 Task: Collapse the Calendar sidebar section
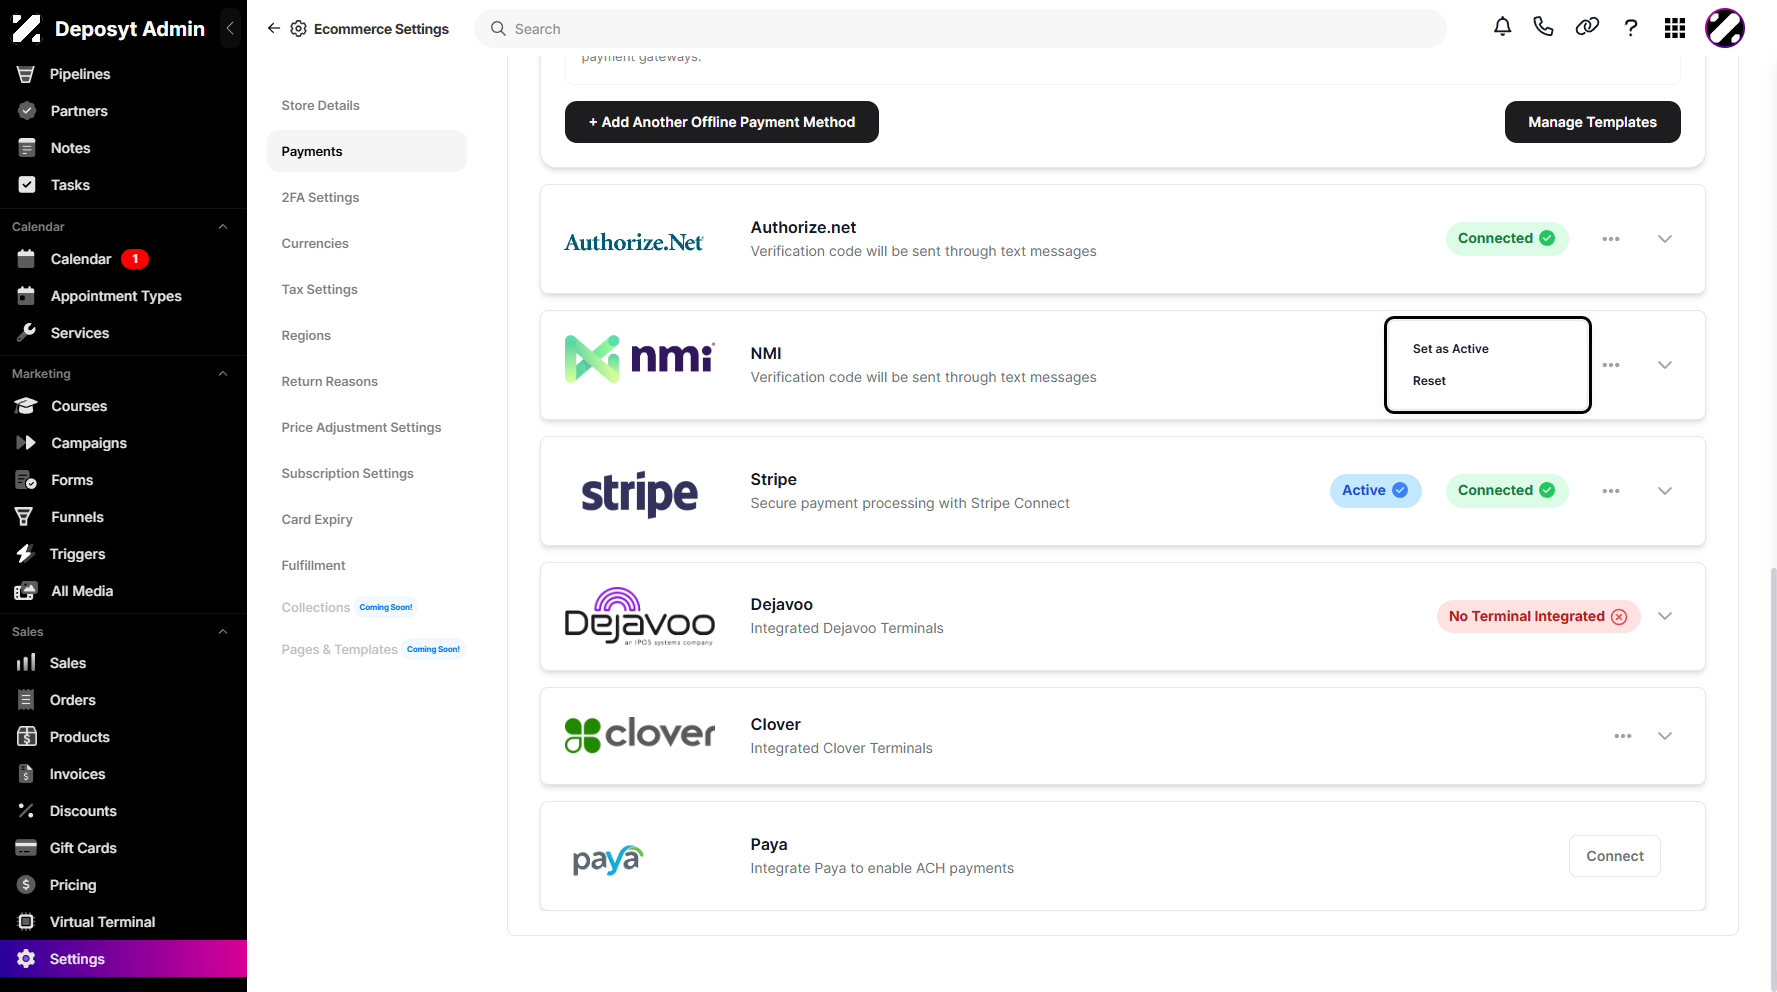click(223, 227)
